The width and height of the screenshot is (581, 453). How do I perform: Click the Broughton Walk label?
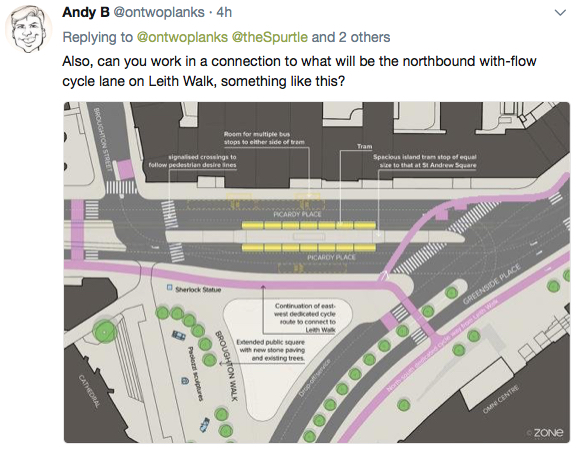coord(225,366)
